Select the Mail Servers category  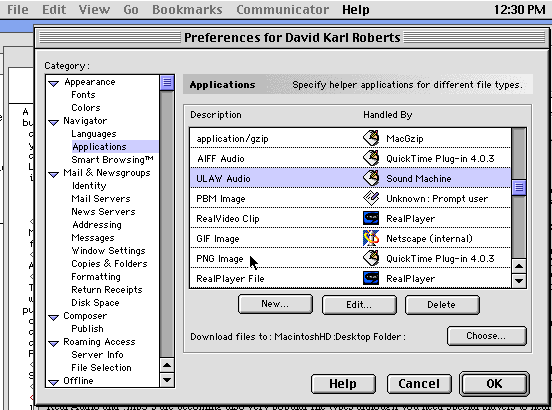click(101, 199)
